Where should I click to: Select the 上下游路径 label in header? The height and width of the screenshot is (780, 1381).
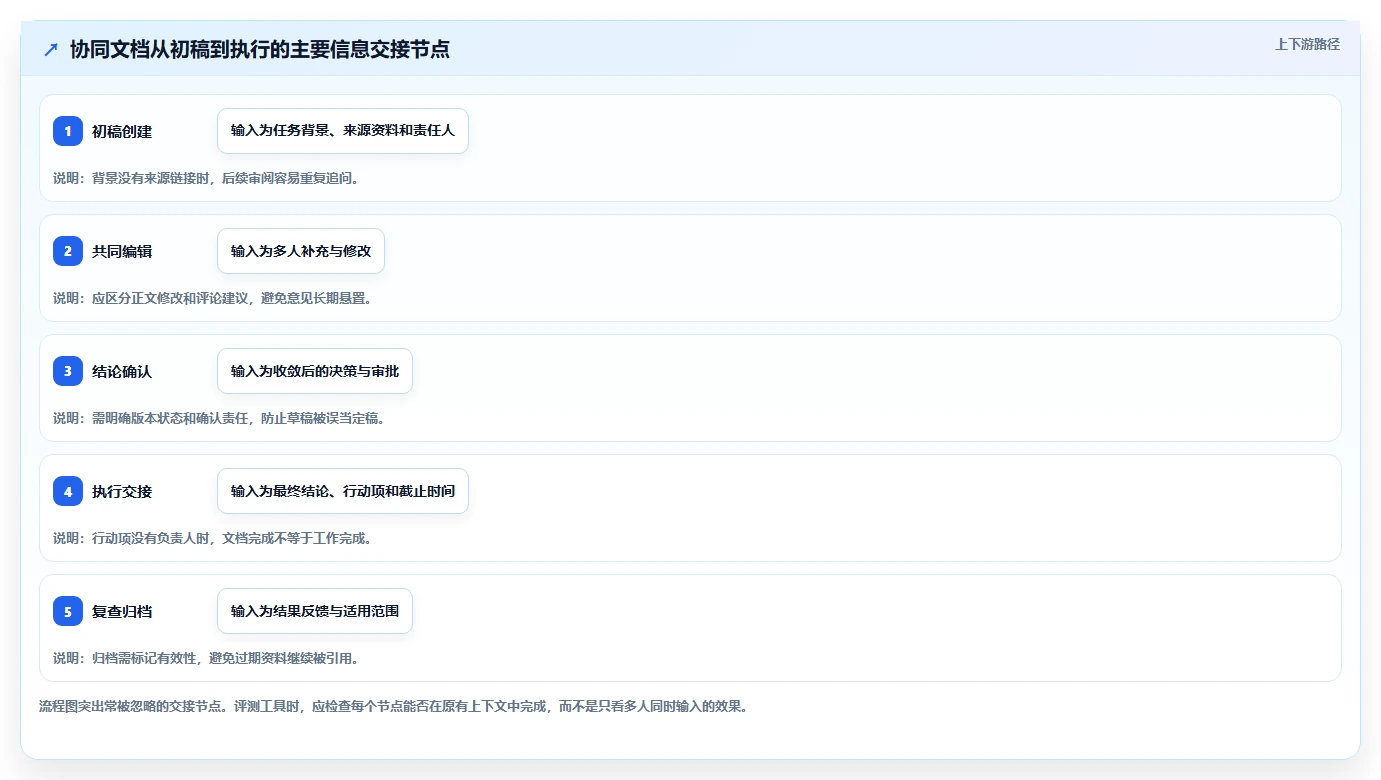click(1307, 44)
